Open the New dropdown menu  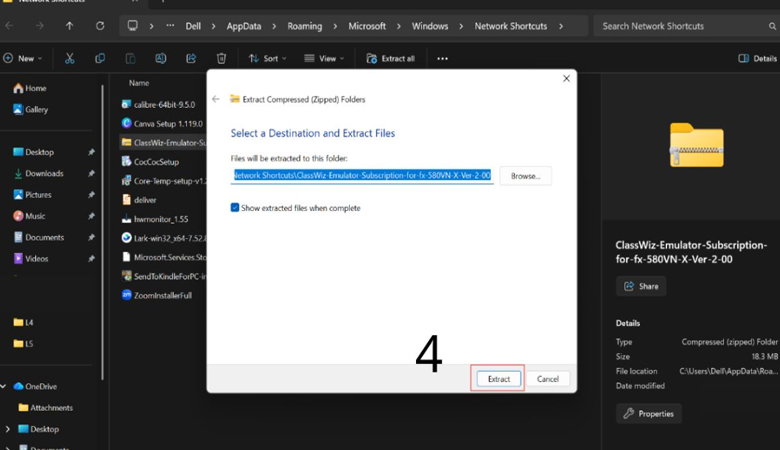(x=23, y=59)
